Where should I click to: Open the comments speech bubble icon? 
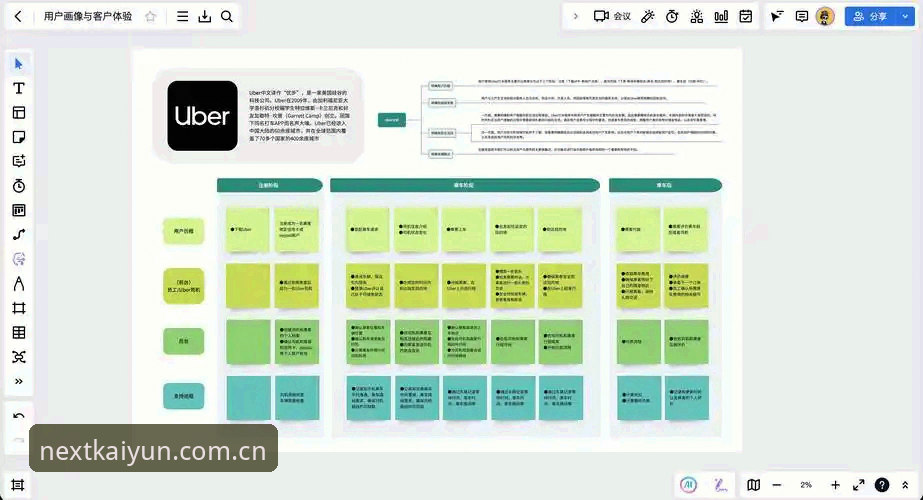pyautogui.click(x=801, y=16)
